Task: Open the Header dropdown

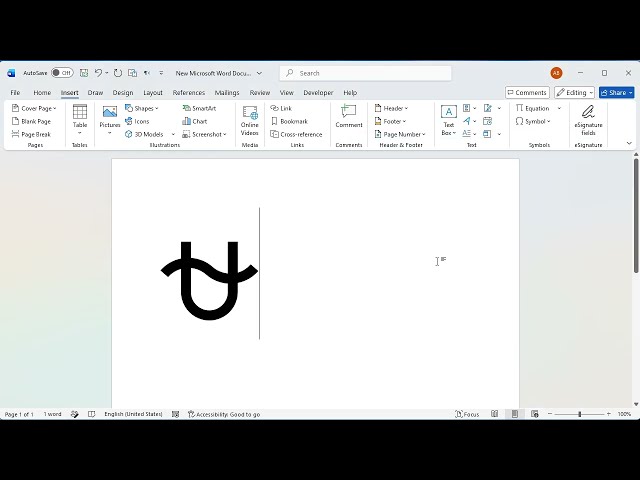Action: coord(391,108)
